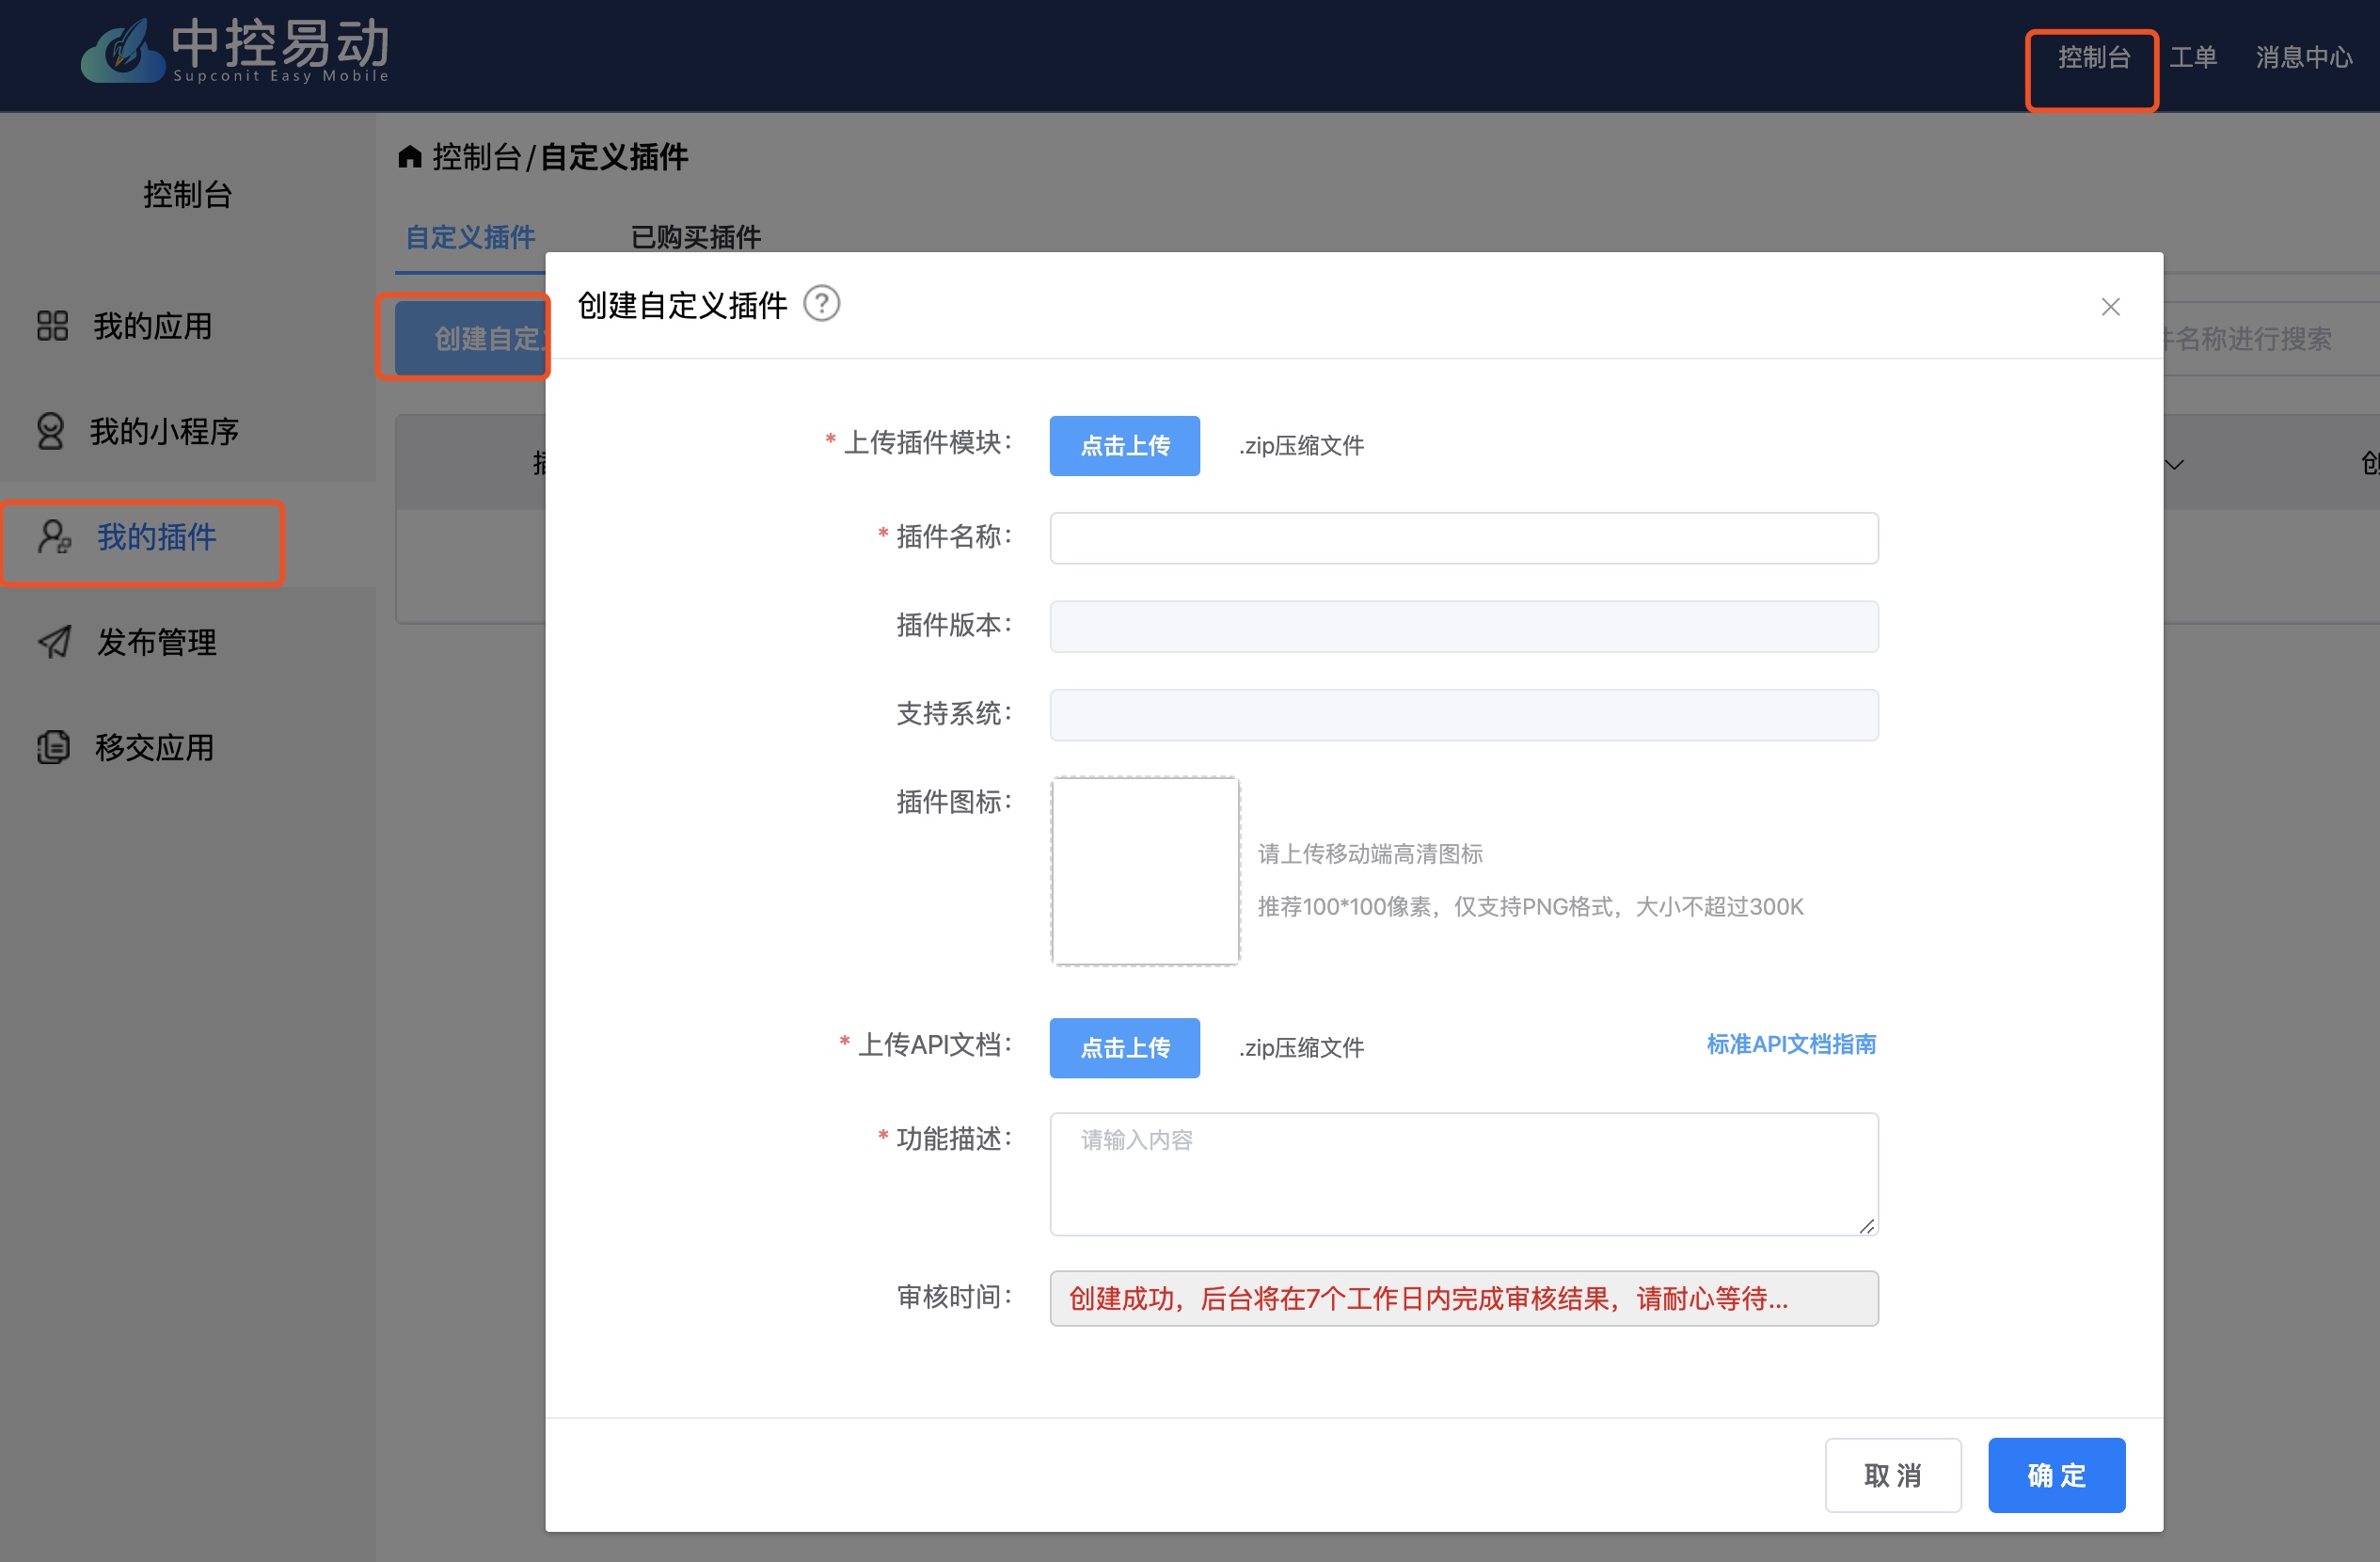Switch to 已购买插件 tab

click(x=696, y=237)
